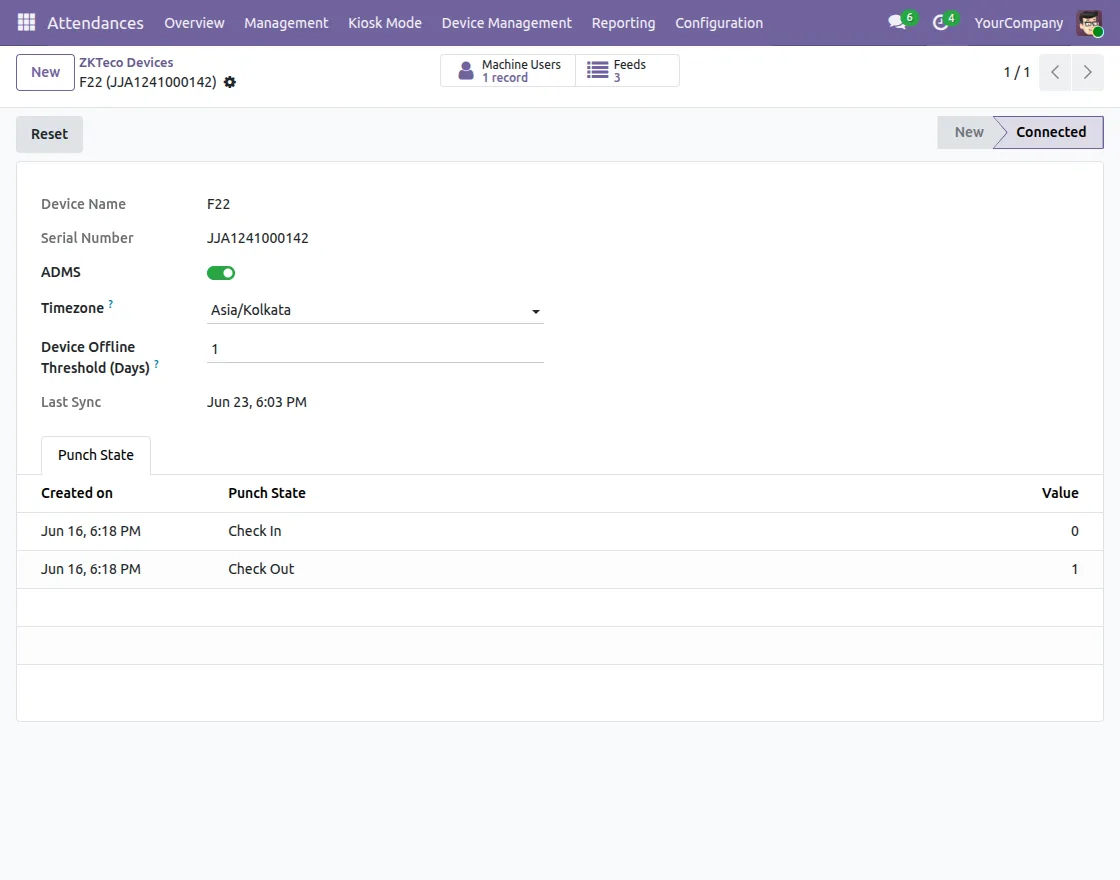Open the Check In punch state row
The height and width of the screenshot is (880, 1120).
[560, 531]
